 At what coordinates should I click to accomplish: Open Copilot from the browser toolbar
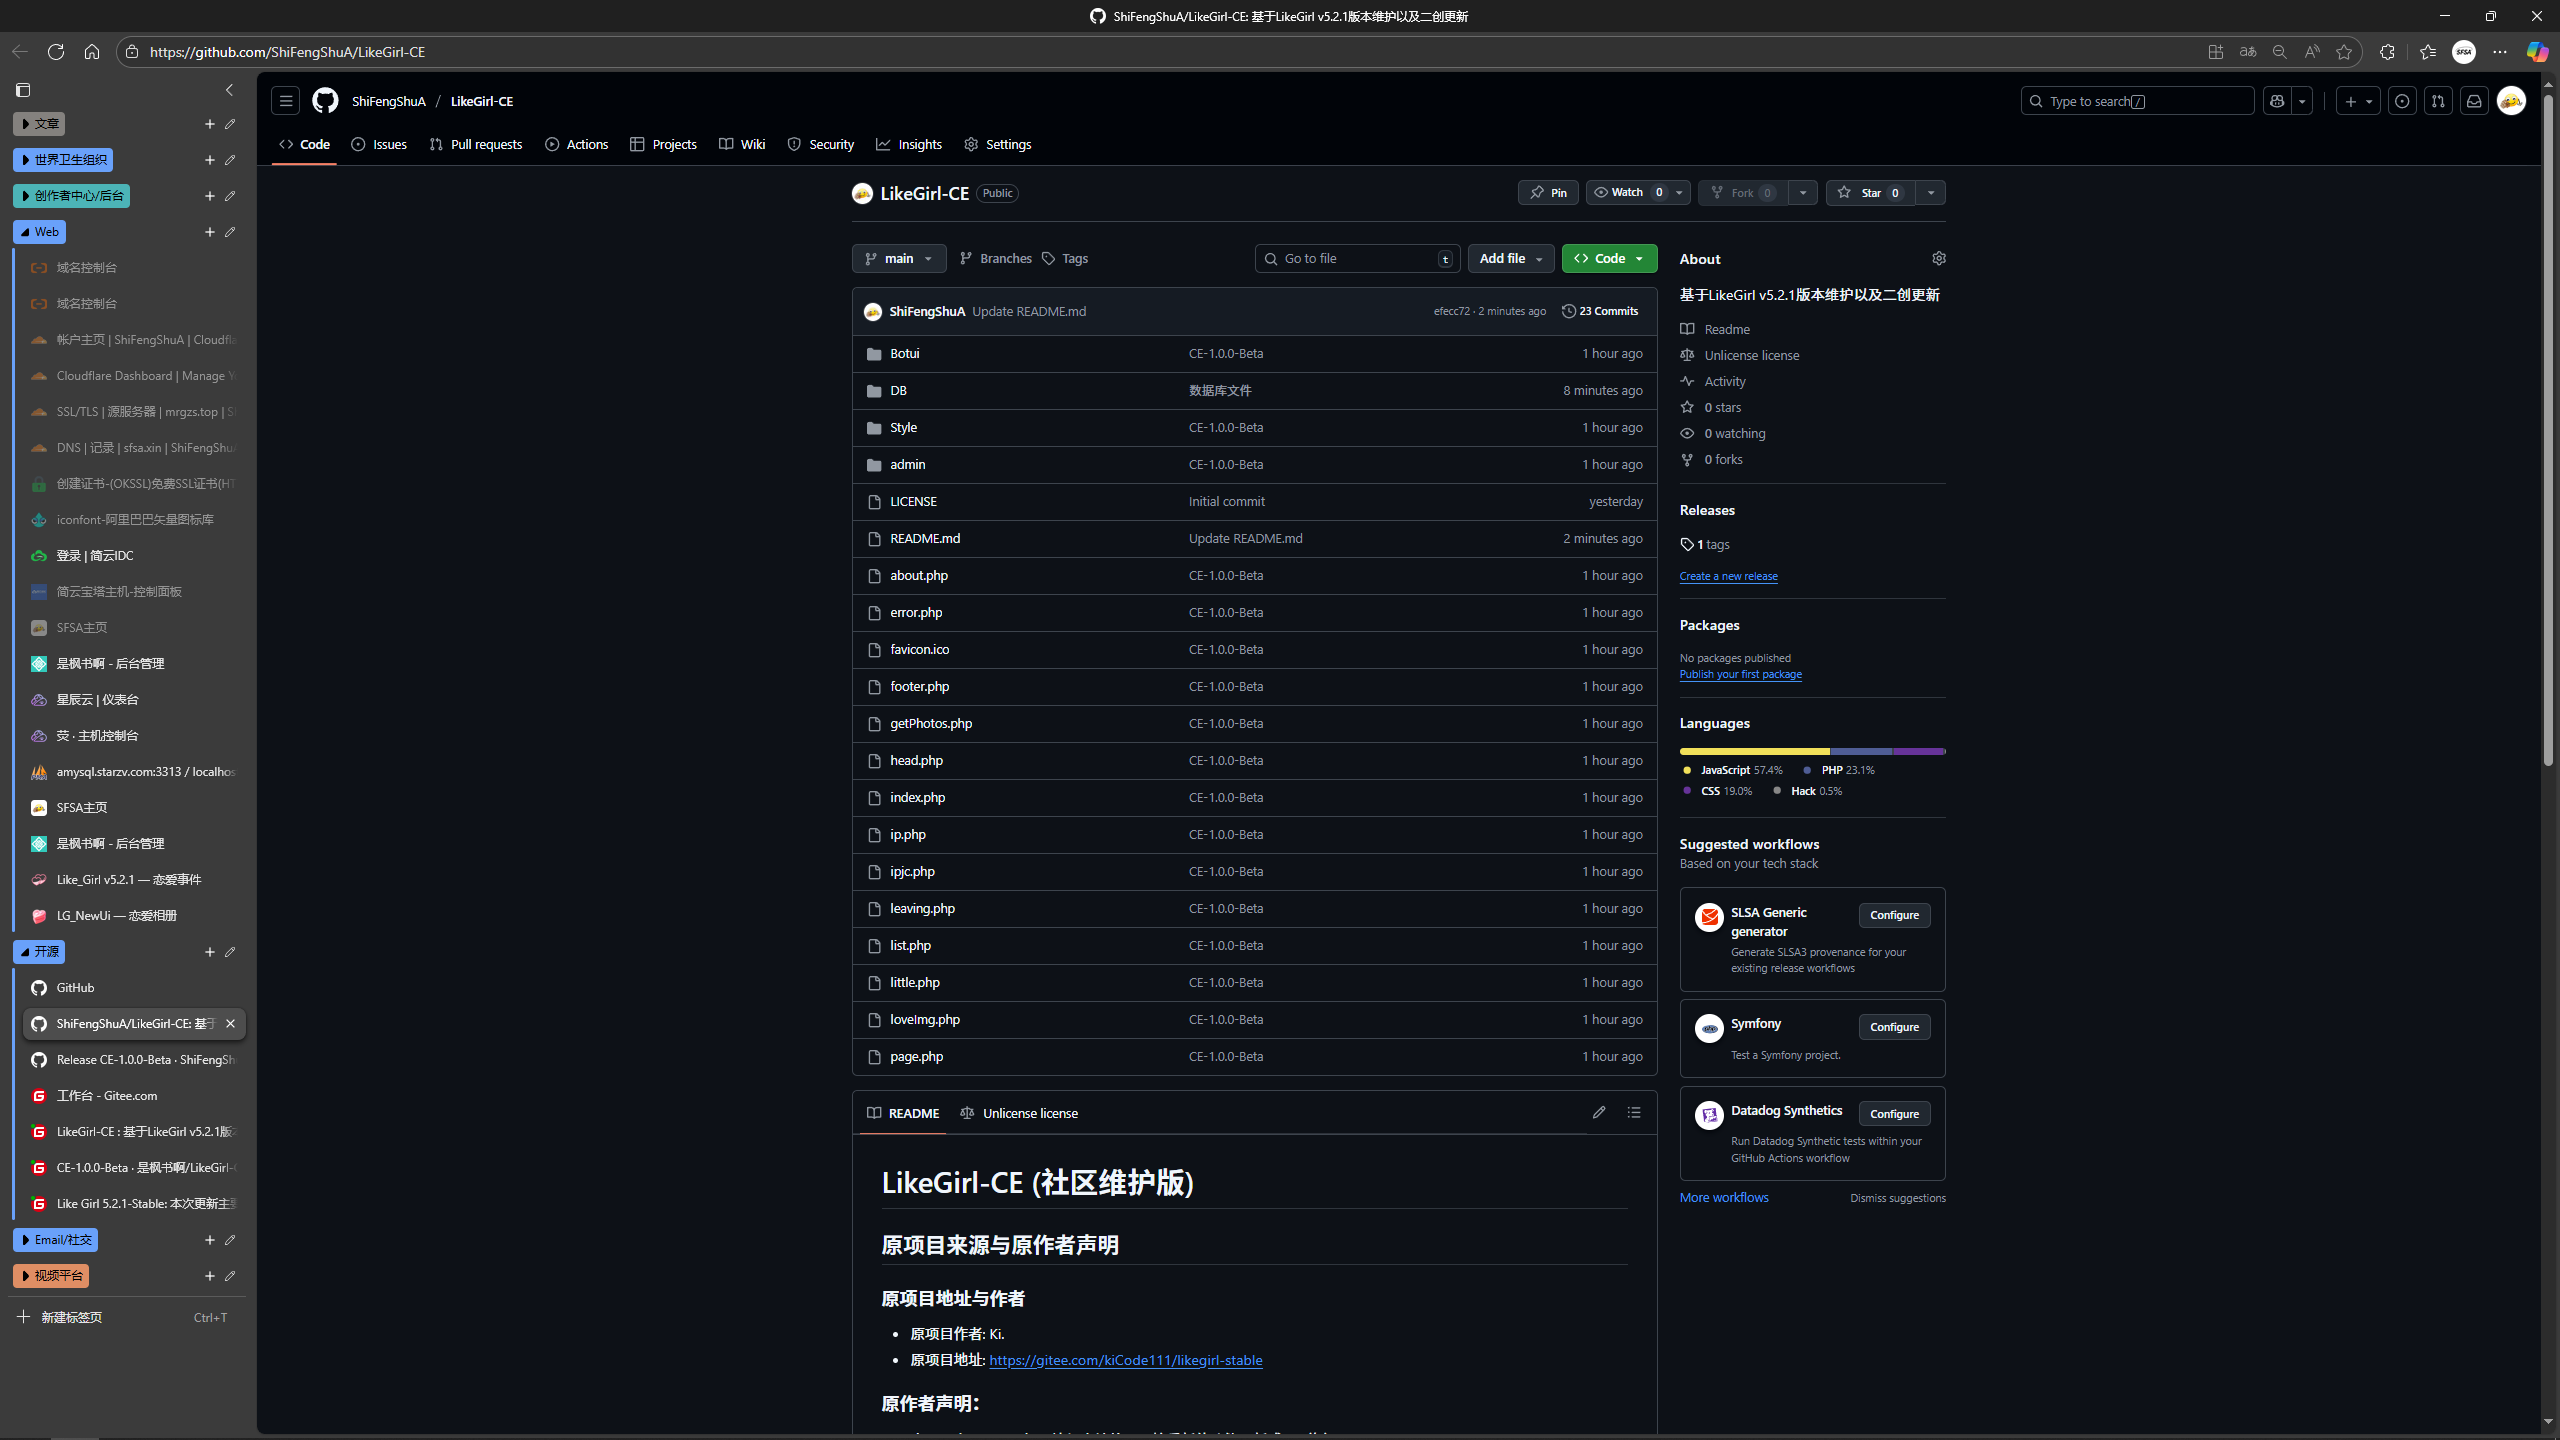2536,52
